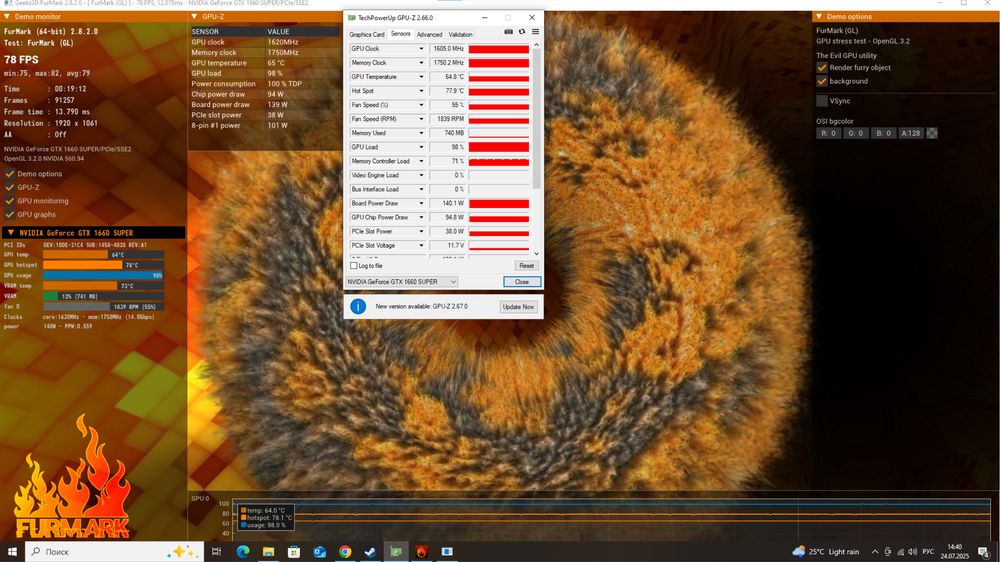Screen dimensions: 1000x562
Task: Click the GPU-Z title bar app icon
Action: coord(351,18)
